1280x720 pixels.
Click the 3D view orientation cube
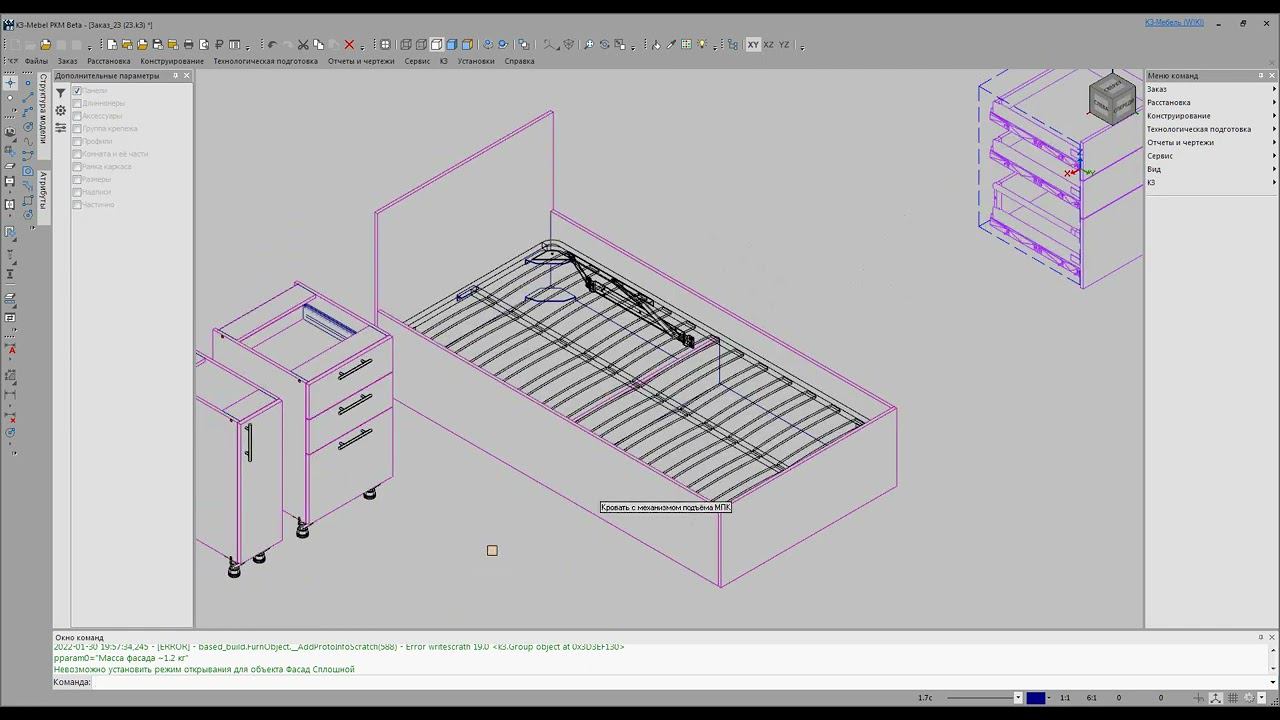[x=1111, y=99]
